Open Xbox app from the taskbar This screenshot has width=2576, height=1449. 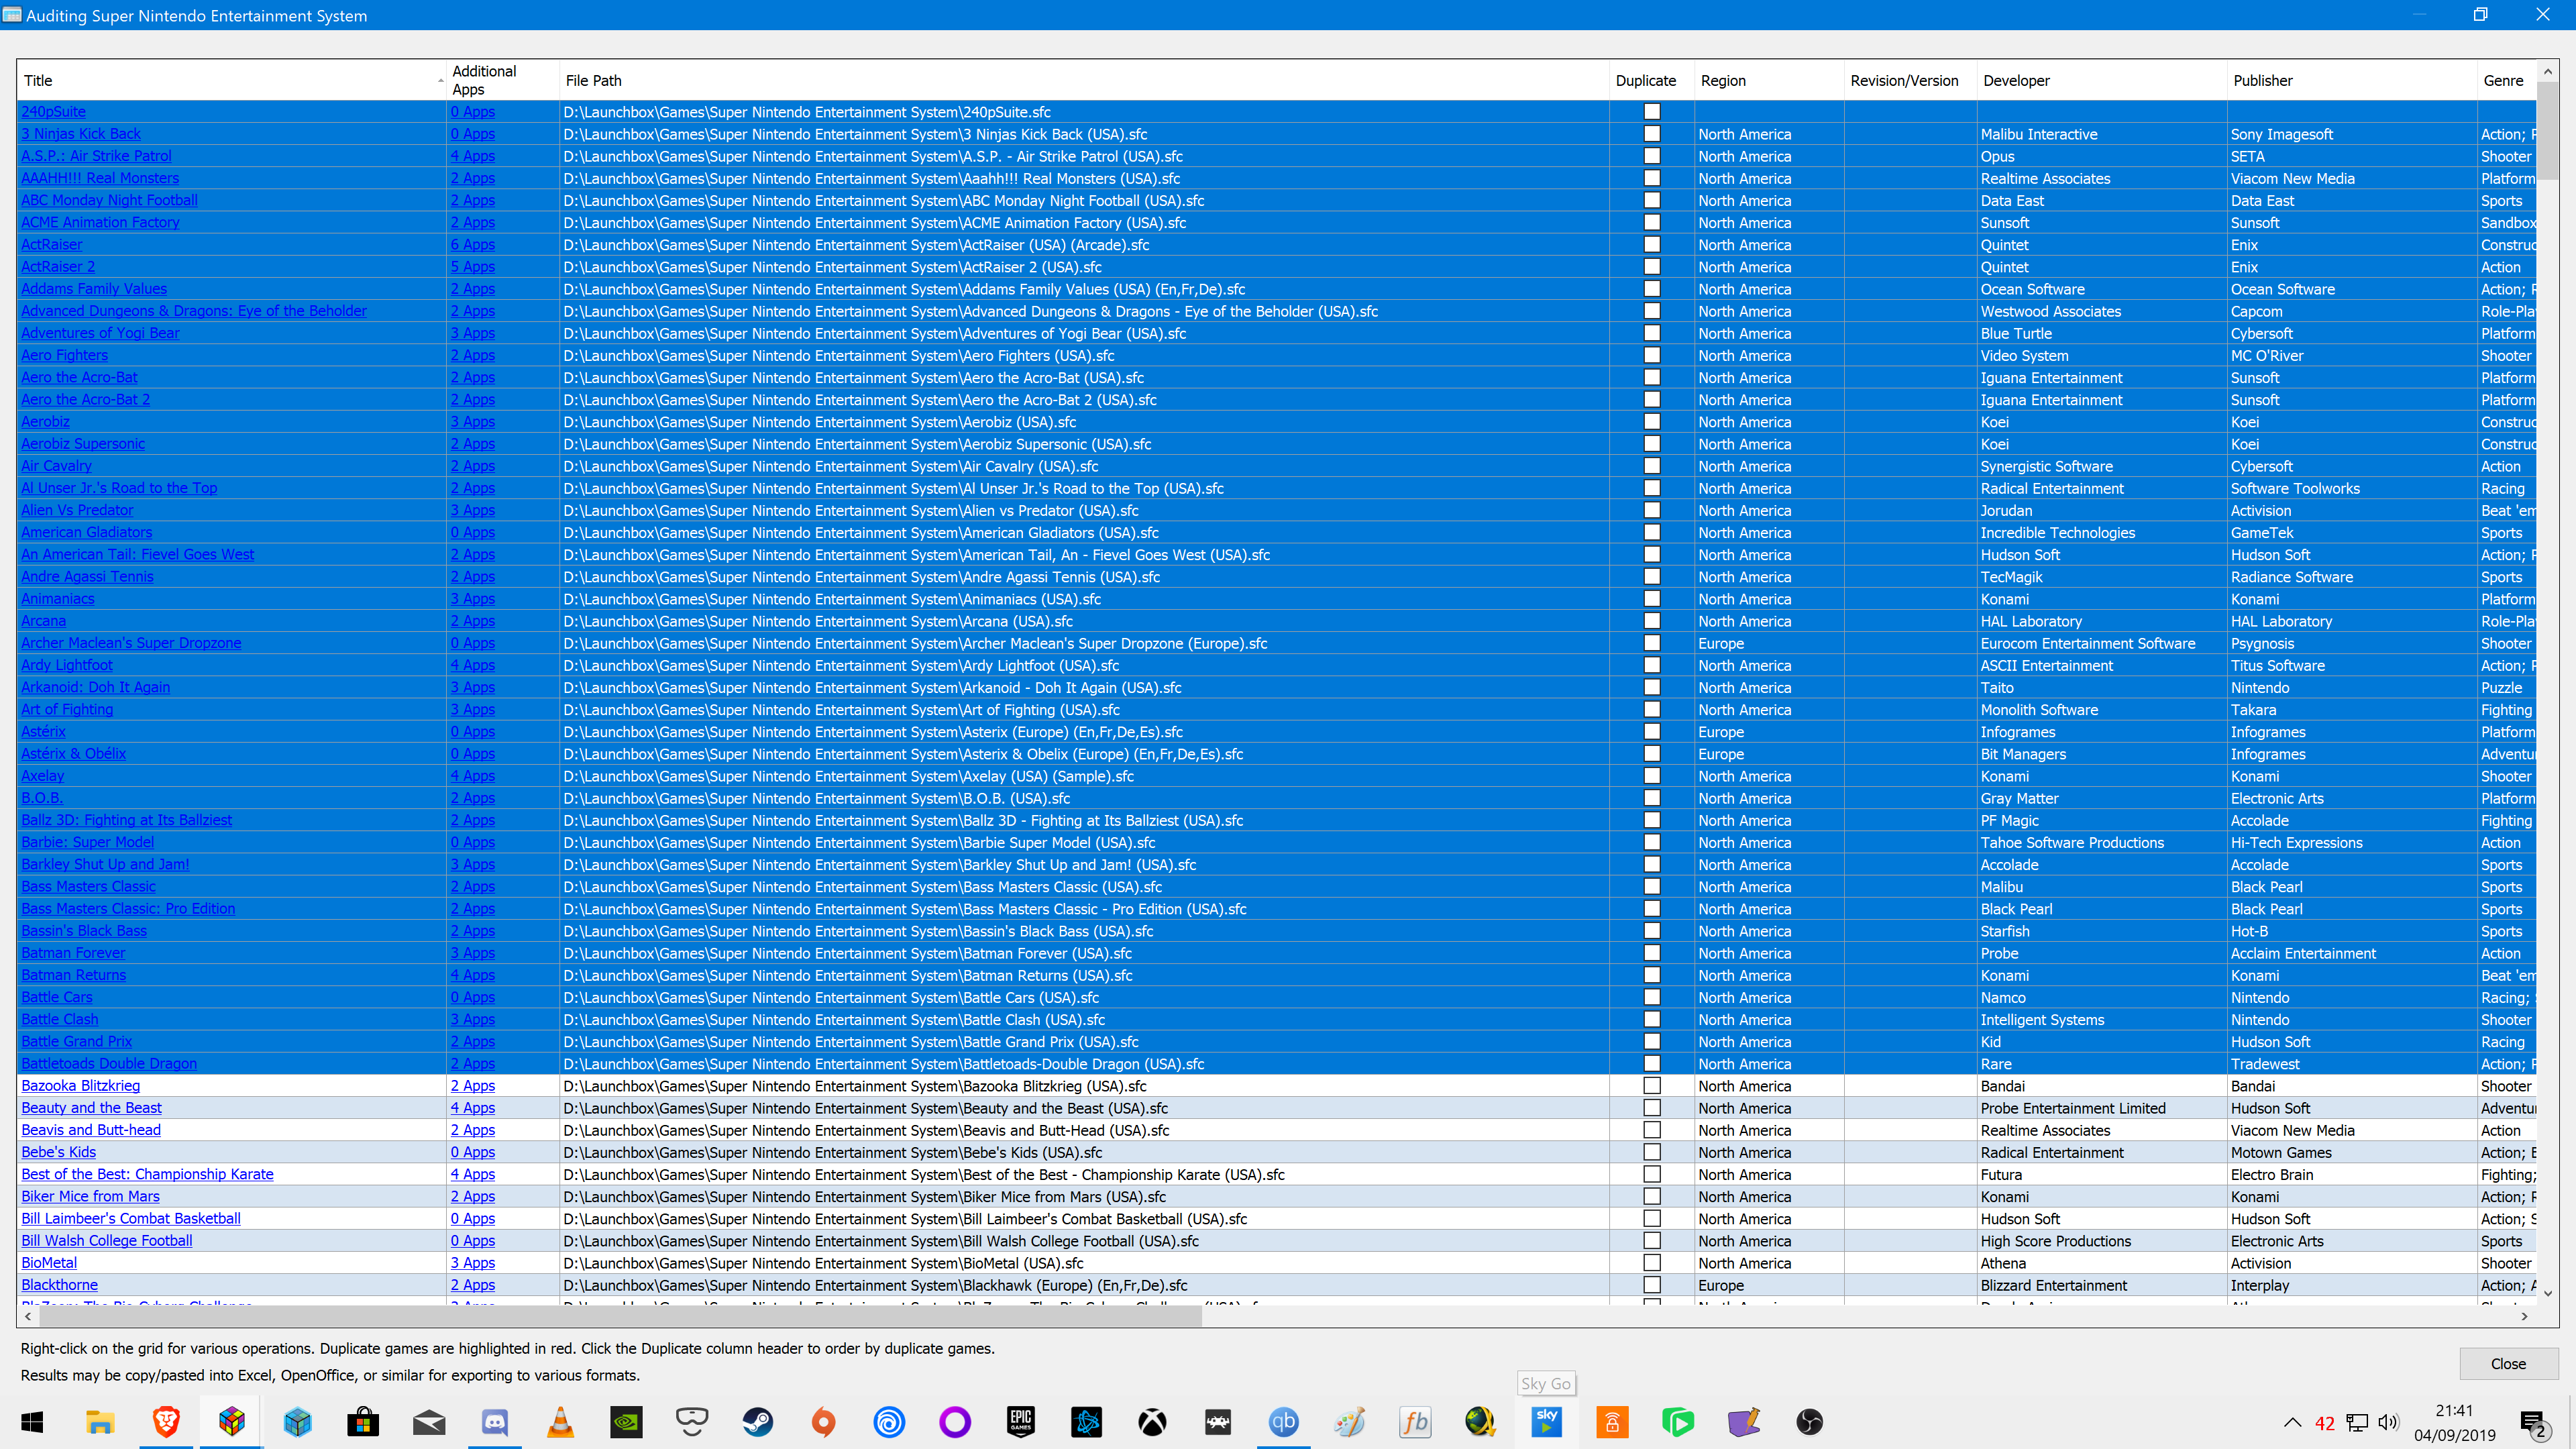coord(1152,1421)
